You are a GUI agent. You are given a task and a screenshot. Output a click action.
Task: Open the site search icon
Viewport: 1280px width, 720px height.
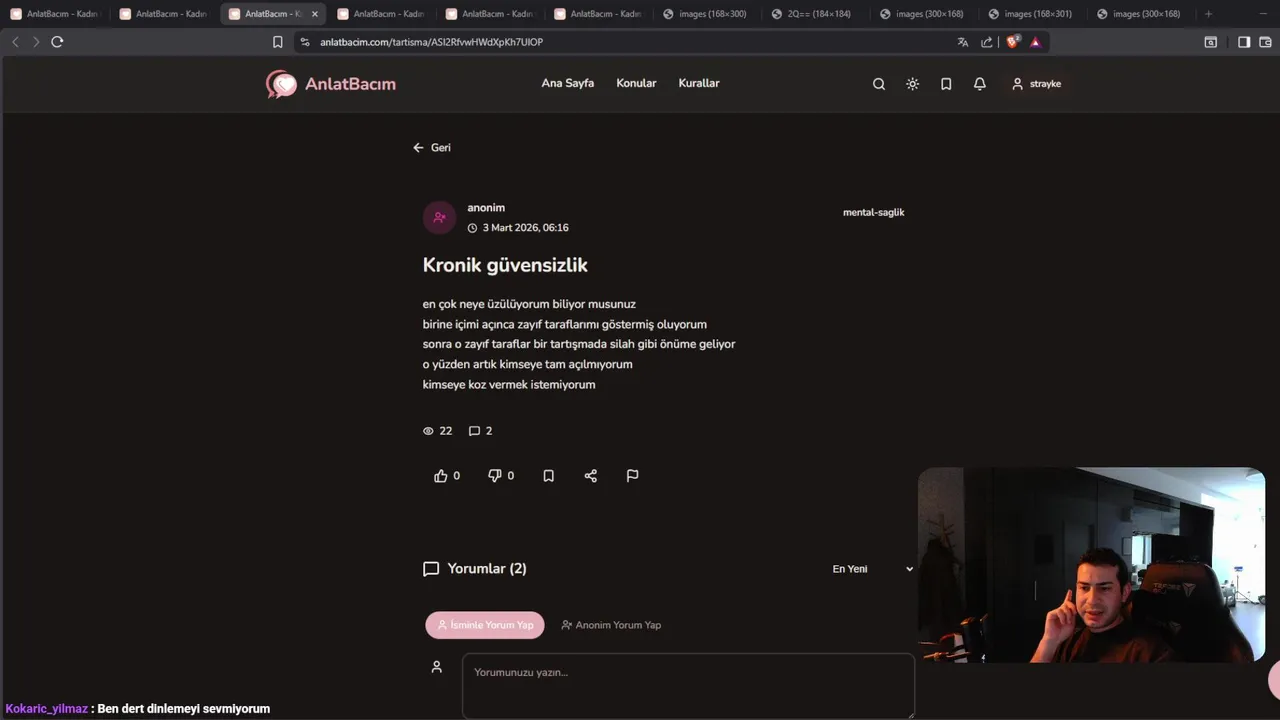click(x=879, y=84)
